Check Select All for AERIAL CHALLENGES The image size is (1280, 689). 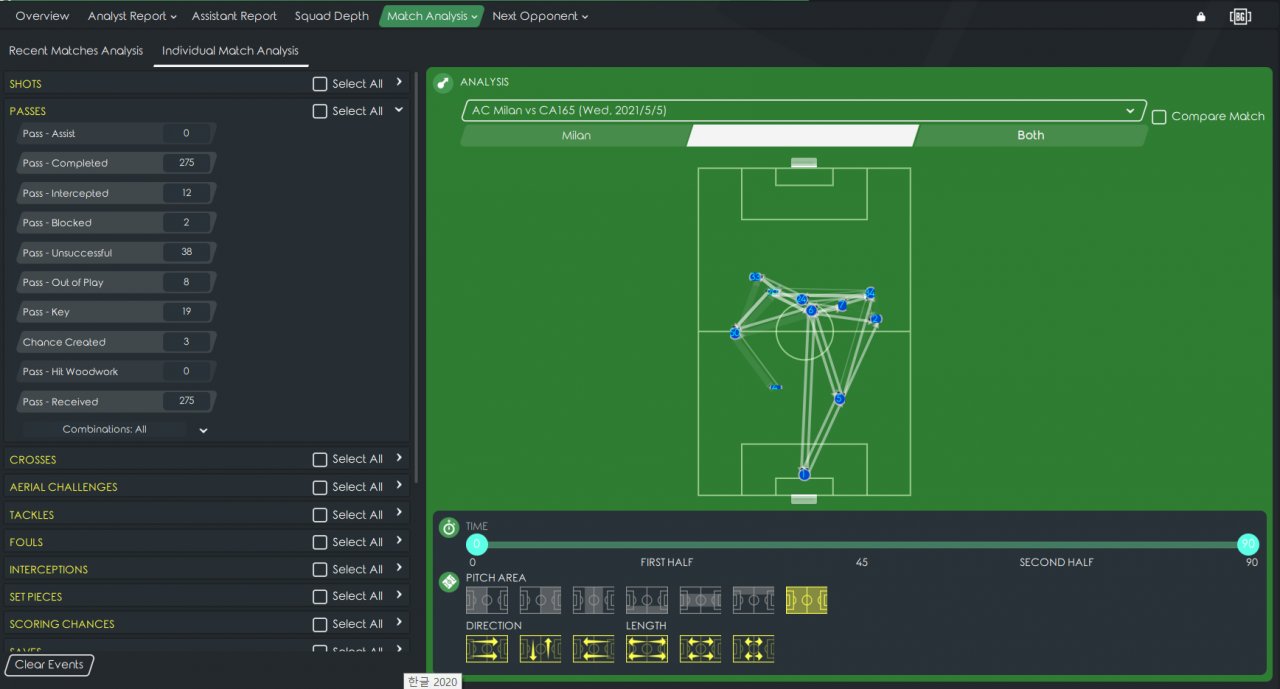[320, 487]
